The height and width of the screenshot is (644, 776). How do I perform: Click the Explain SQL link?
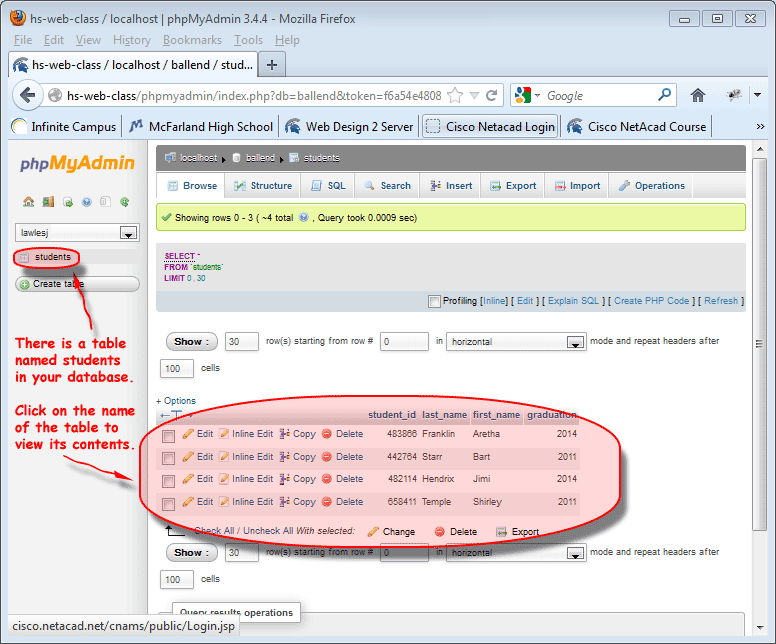click(575, 301)
